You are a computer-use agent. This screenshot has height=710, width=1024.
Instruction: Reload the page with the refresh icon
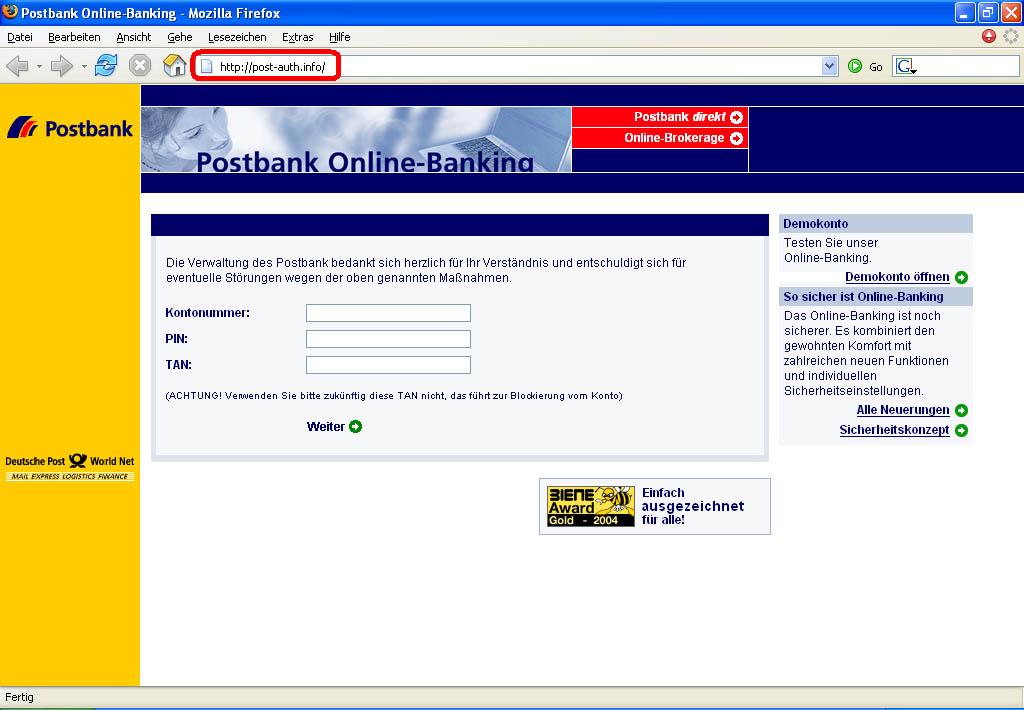click(x=106, y=65)
